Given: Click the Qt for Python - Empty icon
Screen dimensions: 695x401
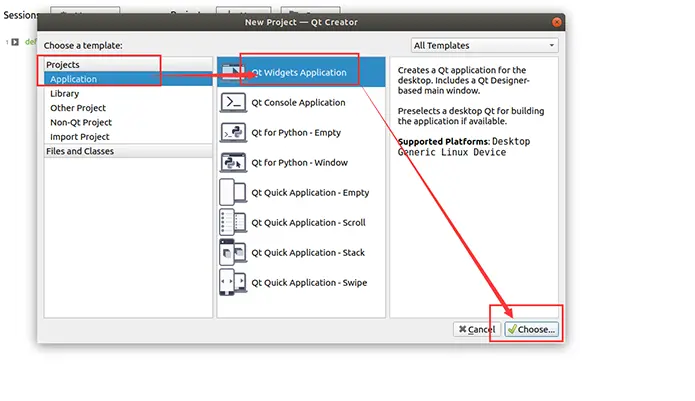Looking at the screenshot, I should point(233,132).
